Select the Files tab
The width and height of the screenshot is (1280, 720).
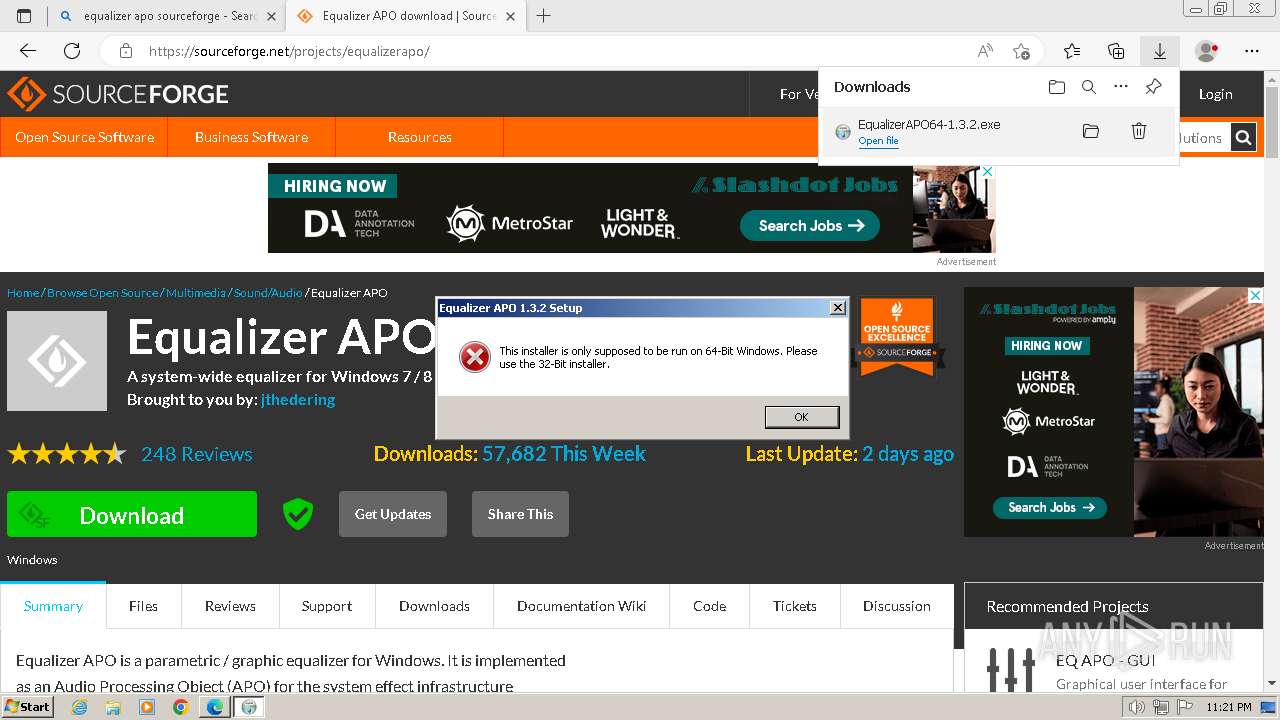(143, 606)
